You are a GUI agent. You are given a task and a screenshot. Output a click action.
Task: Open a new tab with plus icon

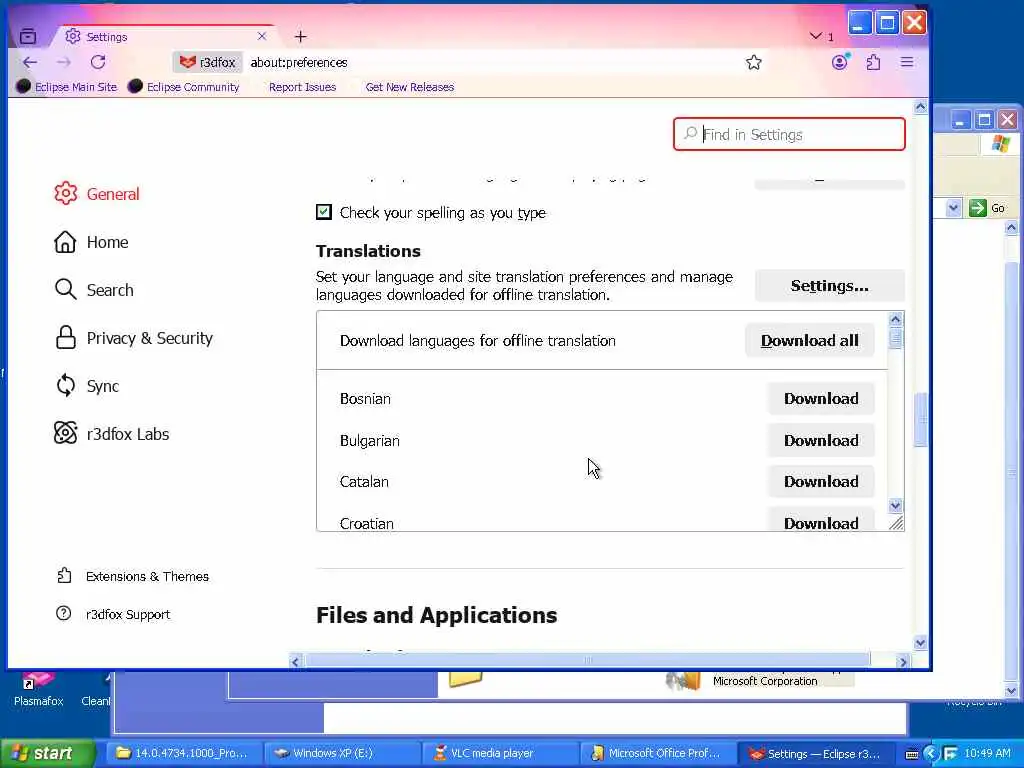coord(300,37)
